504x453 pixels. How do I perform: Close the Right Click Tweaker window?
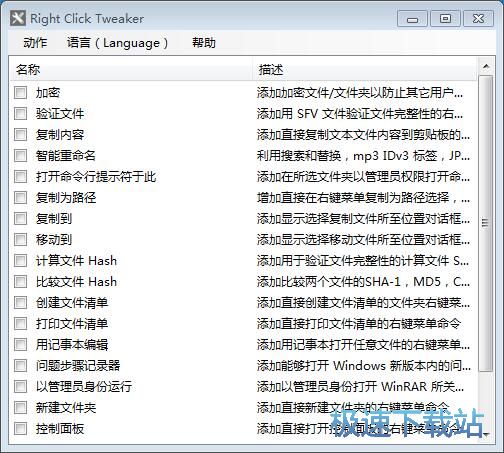(478, 19)
